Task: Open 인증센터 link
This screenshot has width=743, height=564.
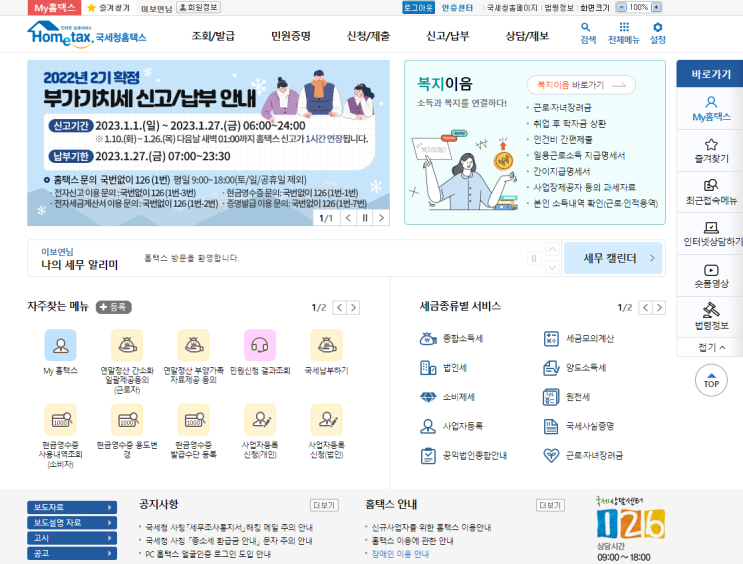Action: tap(457, 8)
